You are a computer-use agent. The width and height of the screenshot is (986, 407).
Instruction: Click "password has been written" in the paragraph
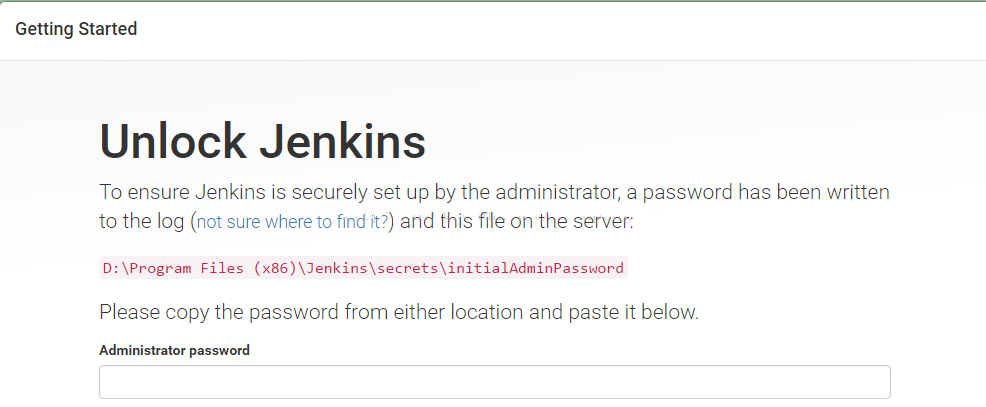(x=766, y=192)
